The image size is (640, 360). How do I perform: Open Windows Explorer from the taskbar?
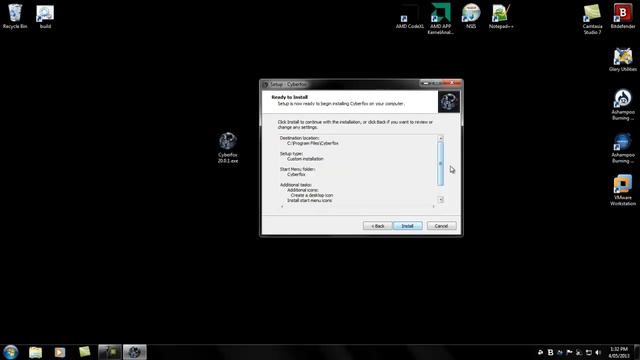36,352
